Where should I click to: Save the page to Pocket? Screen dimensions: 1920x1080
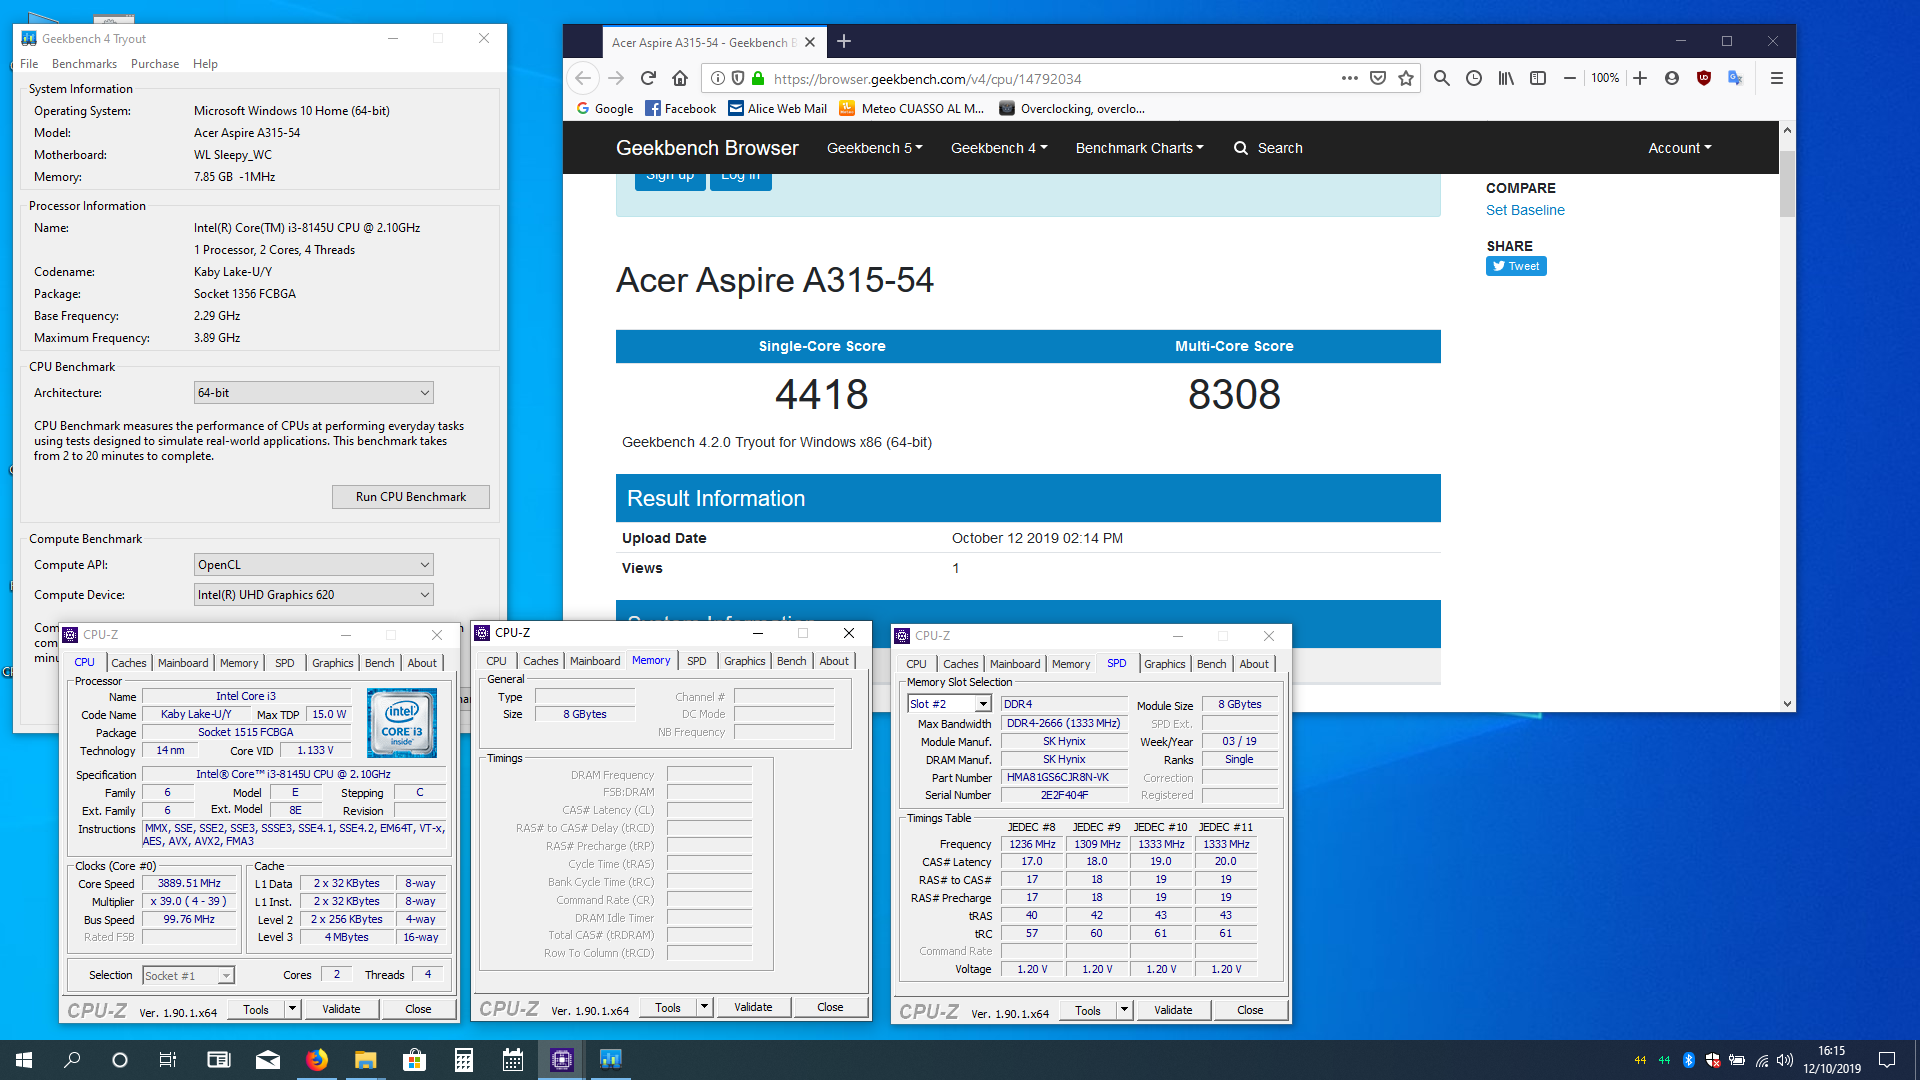(1378, 78)
